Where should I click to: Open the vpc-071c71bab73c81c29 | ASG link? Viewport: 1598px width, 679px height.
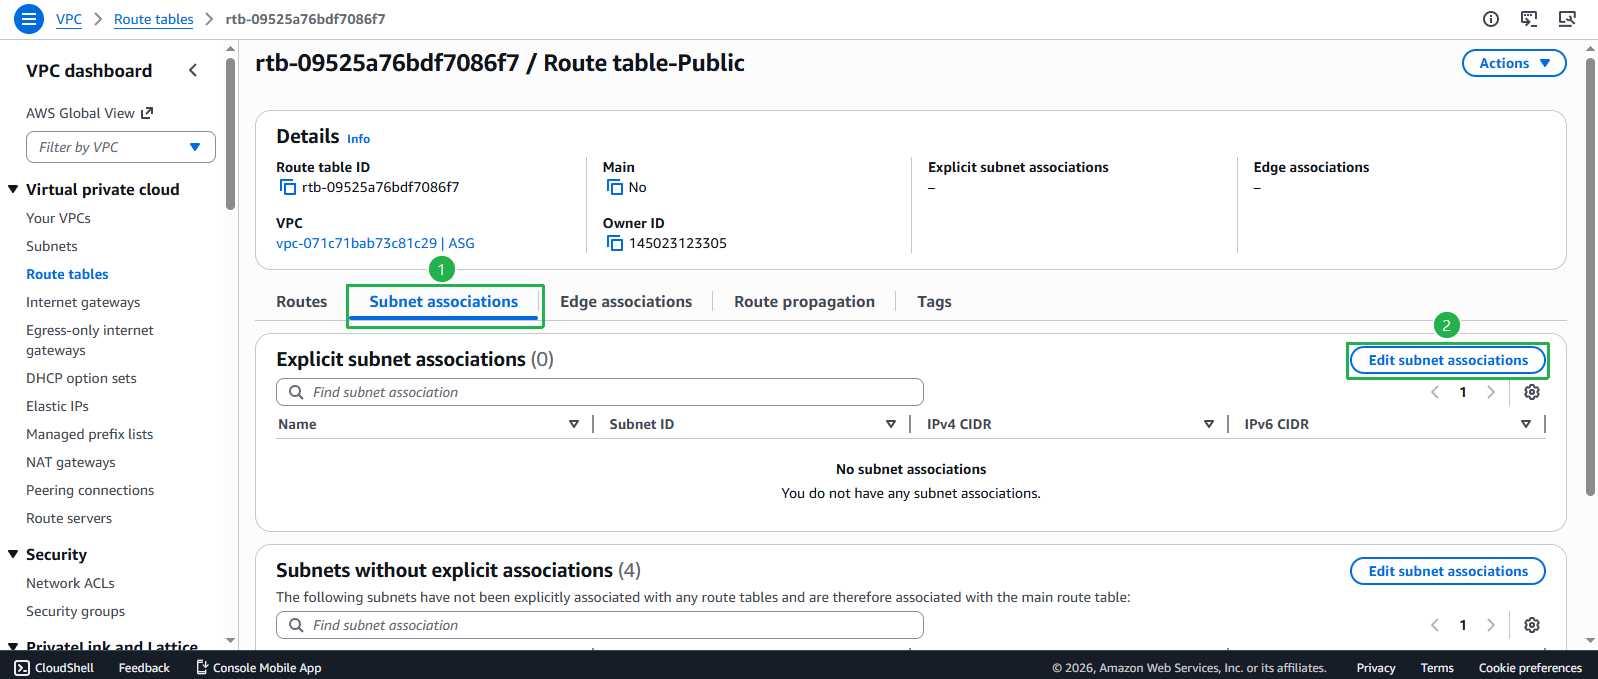tap(375, 243)
